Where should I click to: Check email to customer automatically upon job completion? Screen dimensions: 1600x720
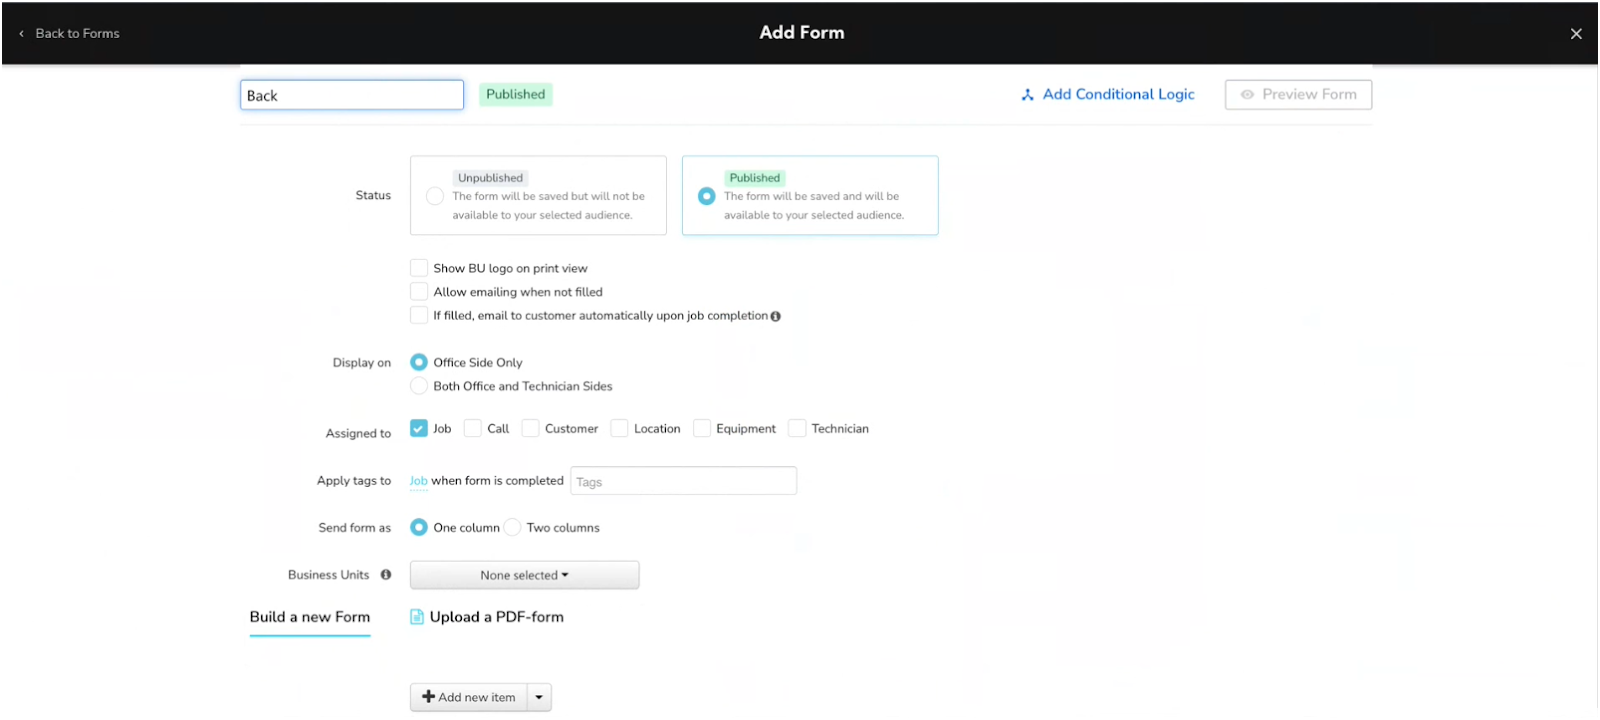coord(419,315)
